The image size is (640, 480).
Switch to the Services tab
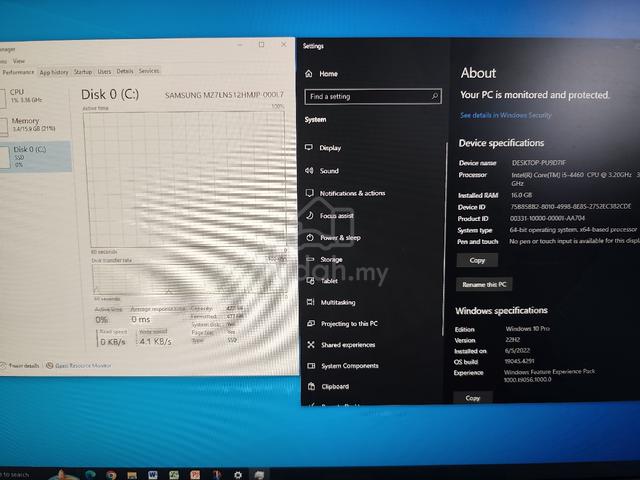pos(149,71)
